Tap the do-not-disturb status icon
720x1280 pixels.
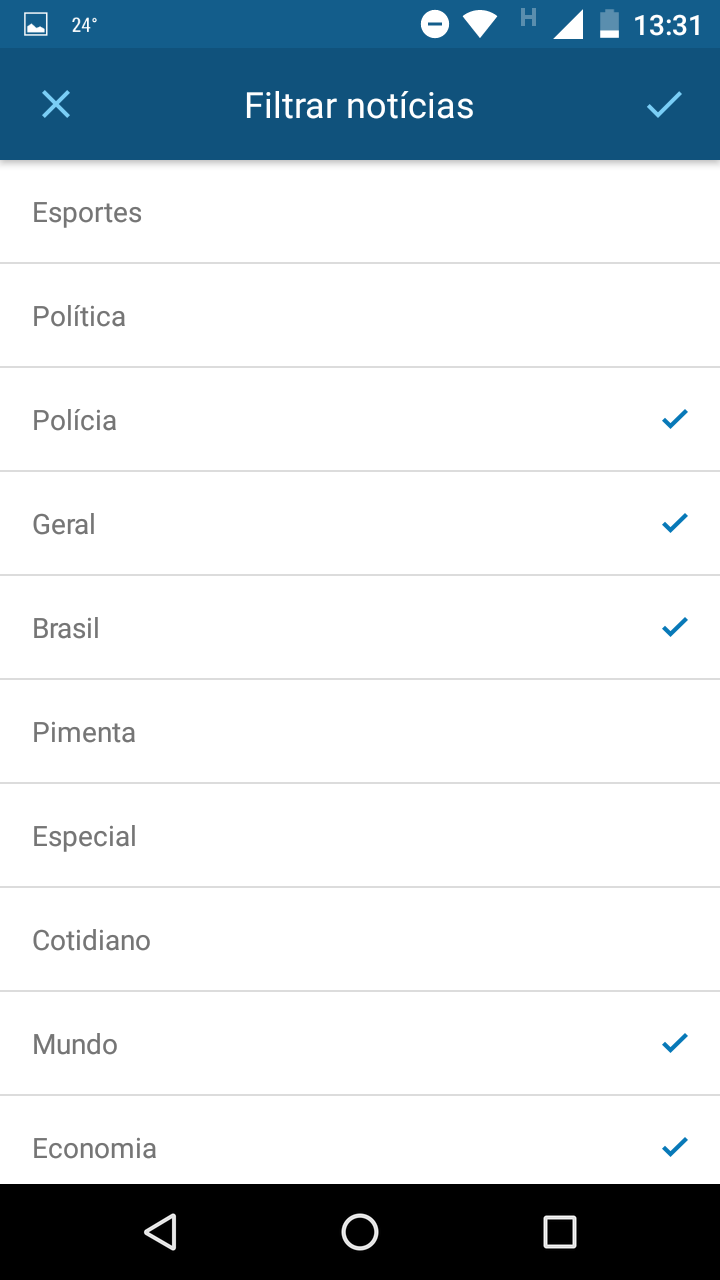(435, 24)
